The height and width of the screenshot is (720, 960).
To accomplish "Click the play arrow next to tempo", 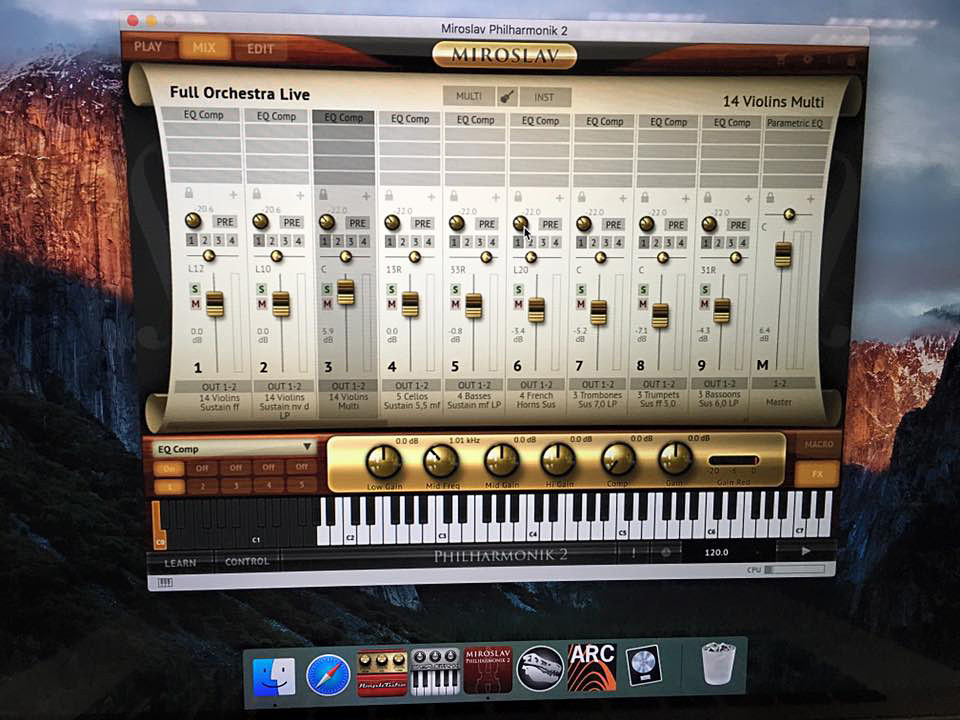I will coord(806,551).
